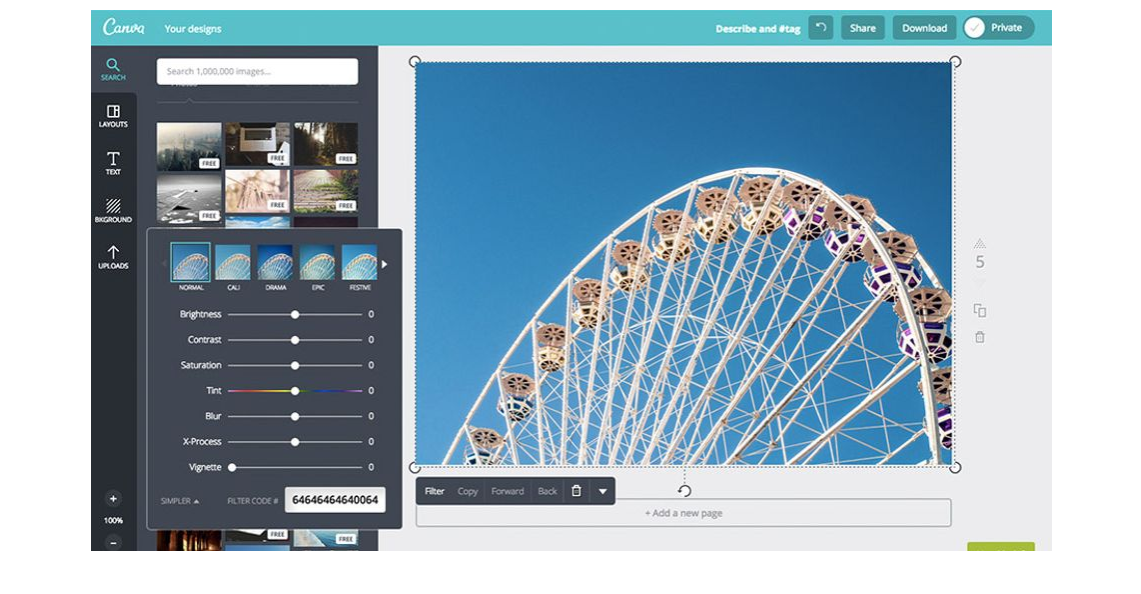Select the Text tool in the sidebar
This screenshot has height=594, width=1141.
click(x=113, y=163)
